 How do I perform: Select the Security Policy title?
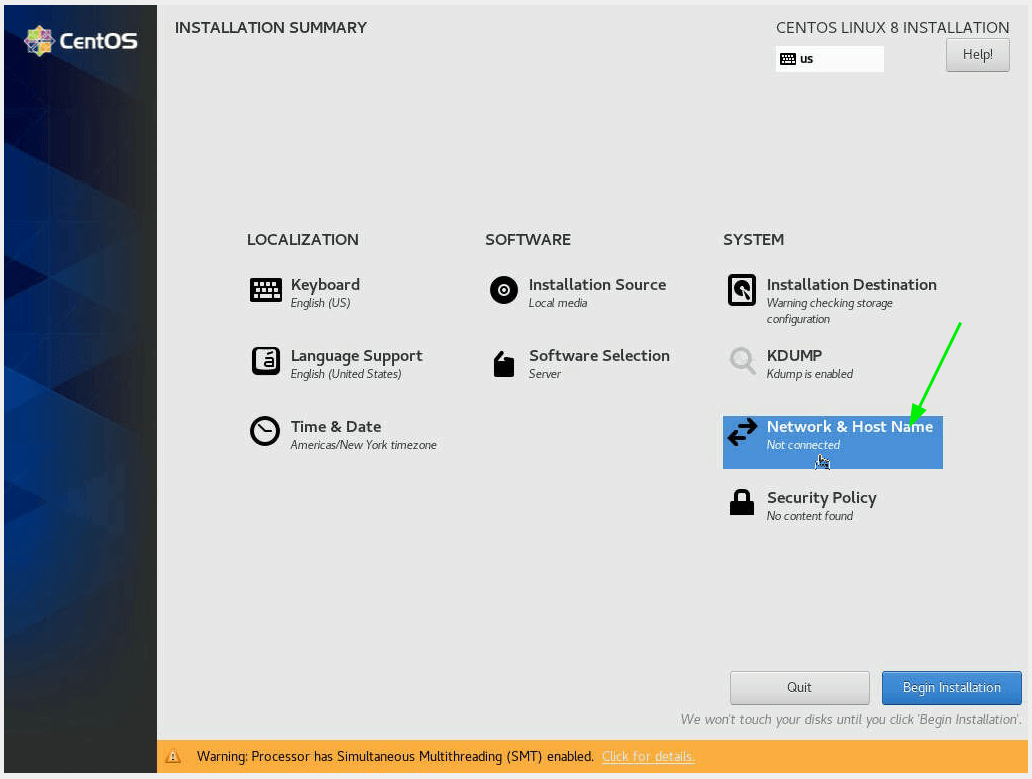[821, 498]
